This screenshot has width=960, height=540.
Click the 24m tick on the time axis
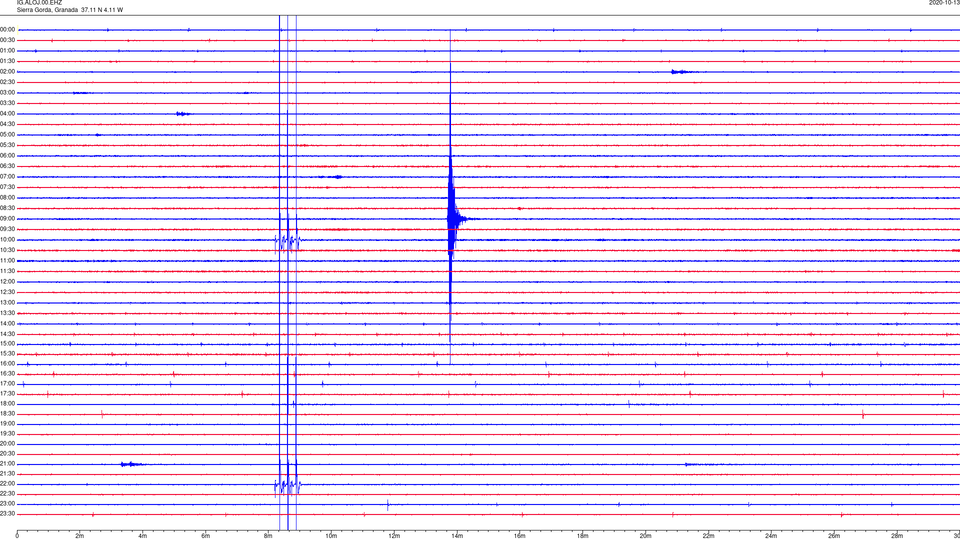click(x=771, y=536)
